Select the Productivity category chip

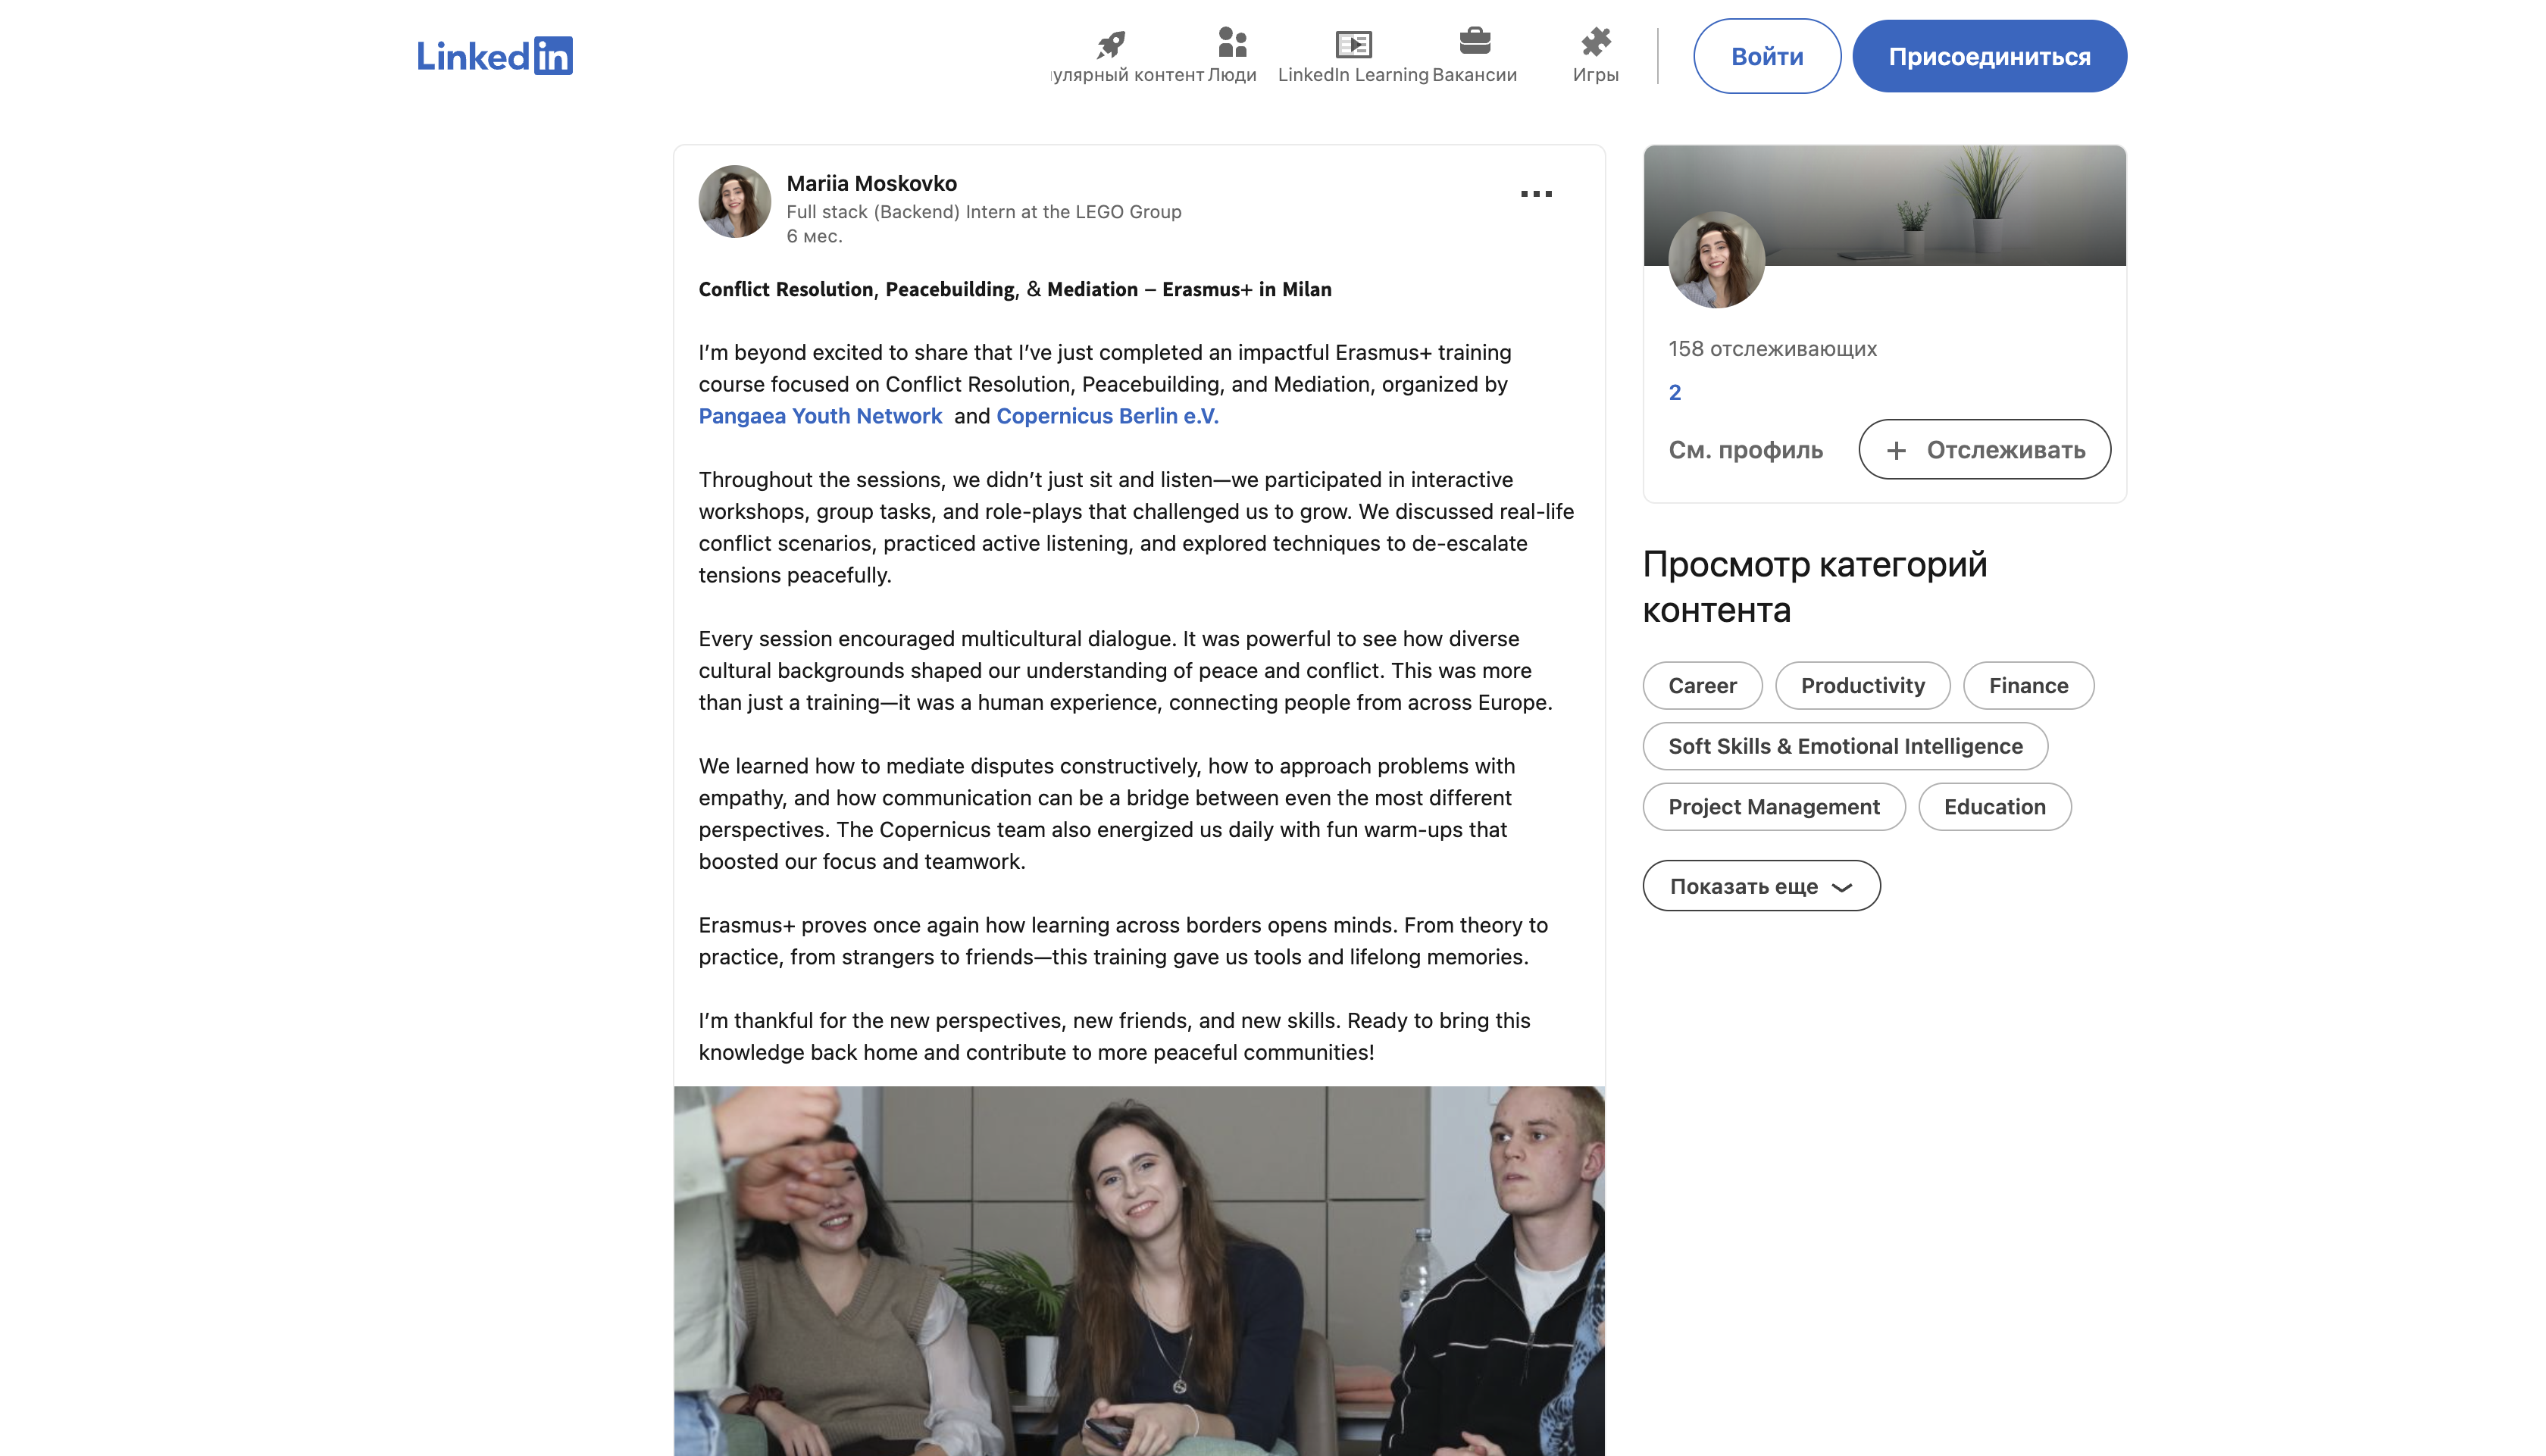pos(1862,686)
